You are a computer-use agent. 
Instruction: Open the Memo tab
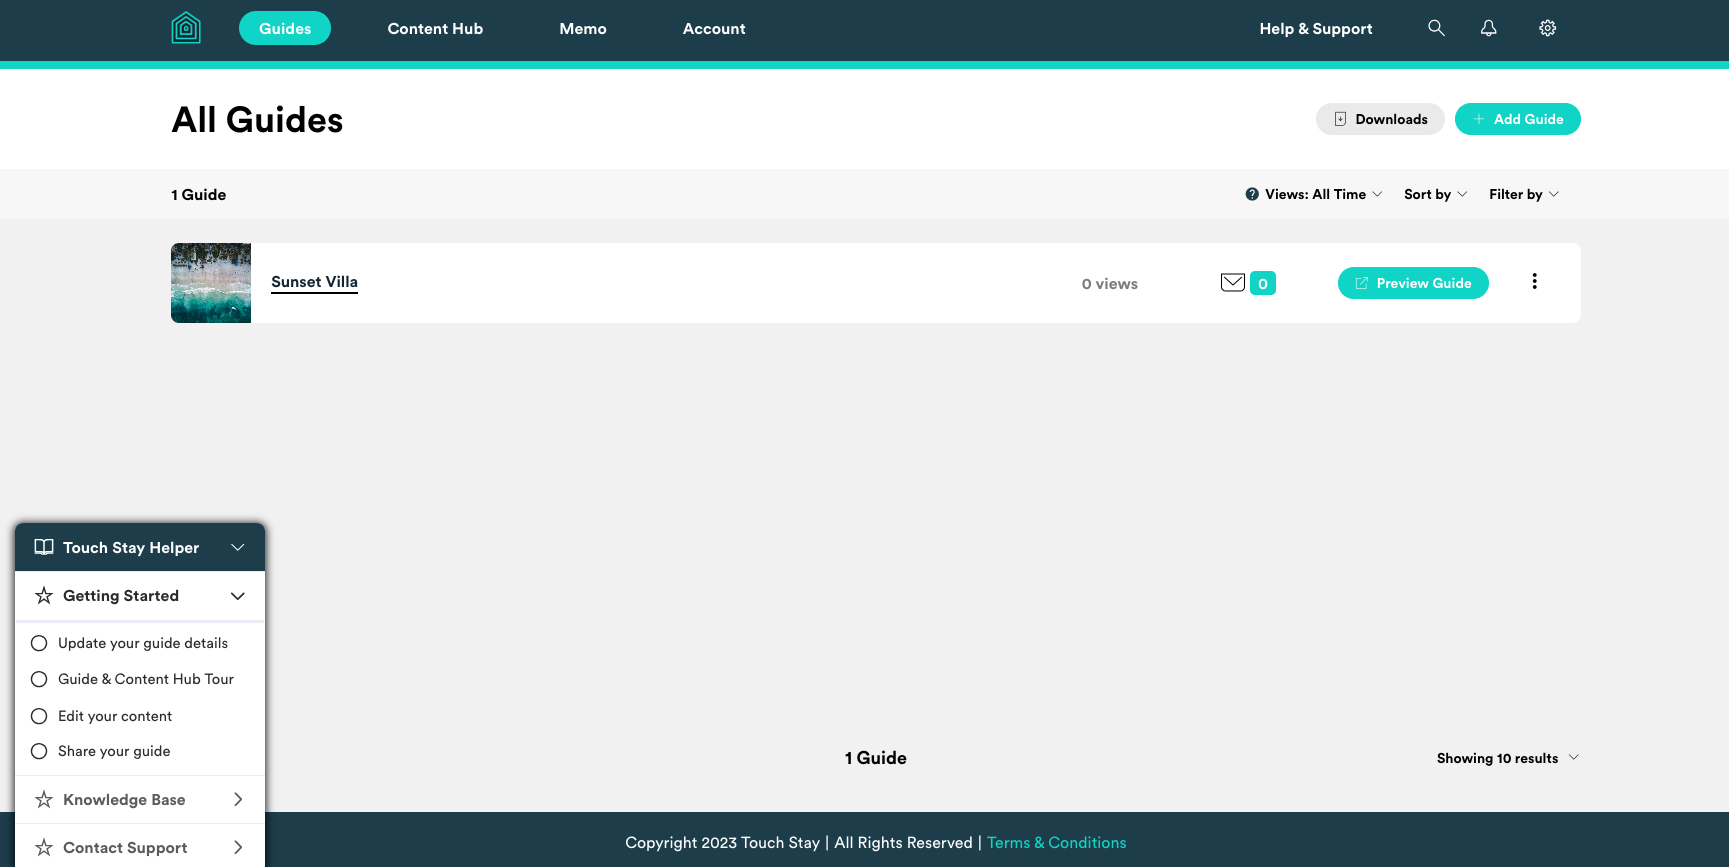[x=583, y=29]
